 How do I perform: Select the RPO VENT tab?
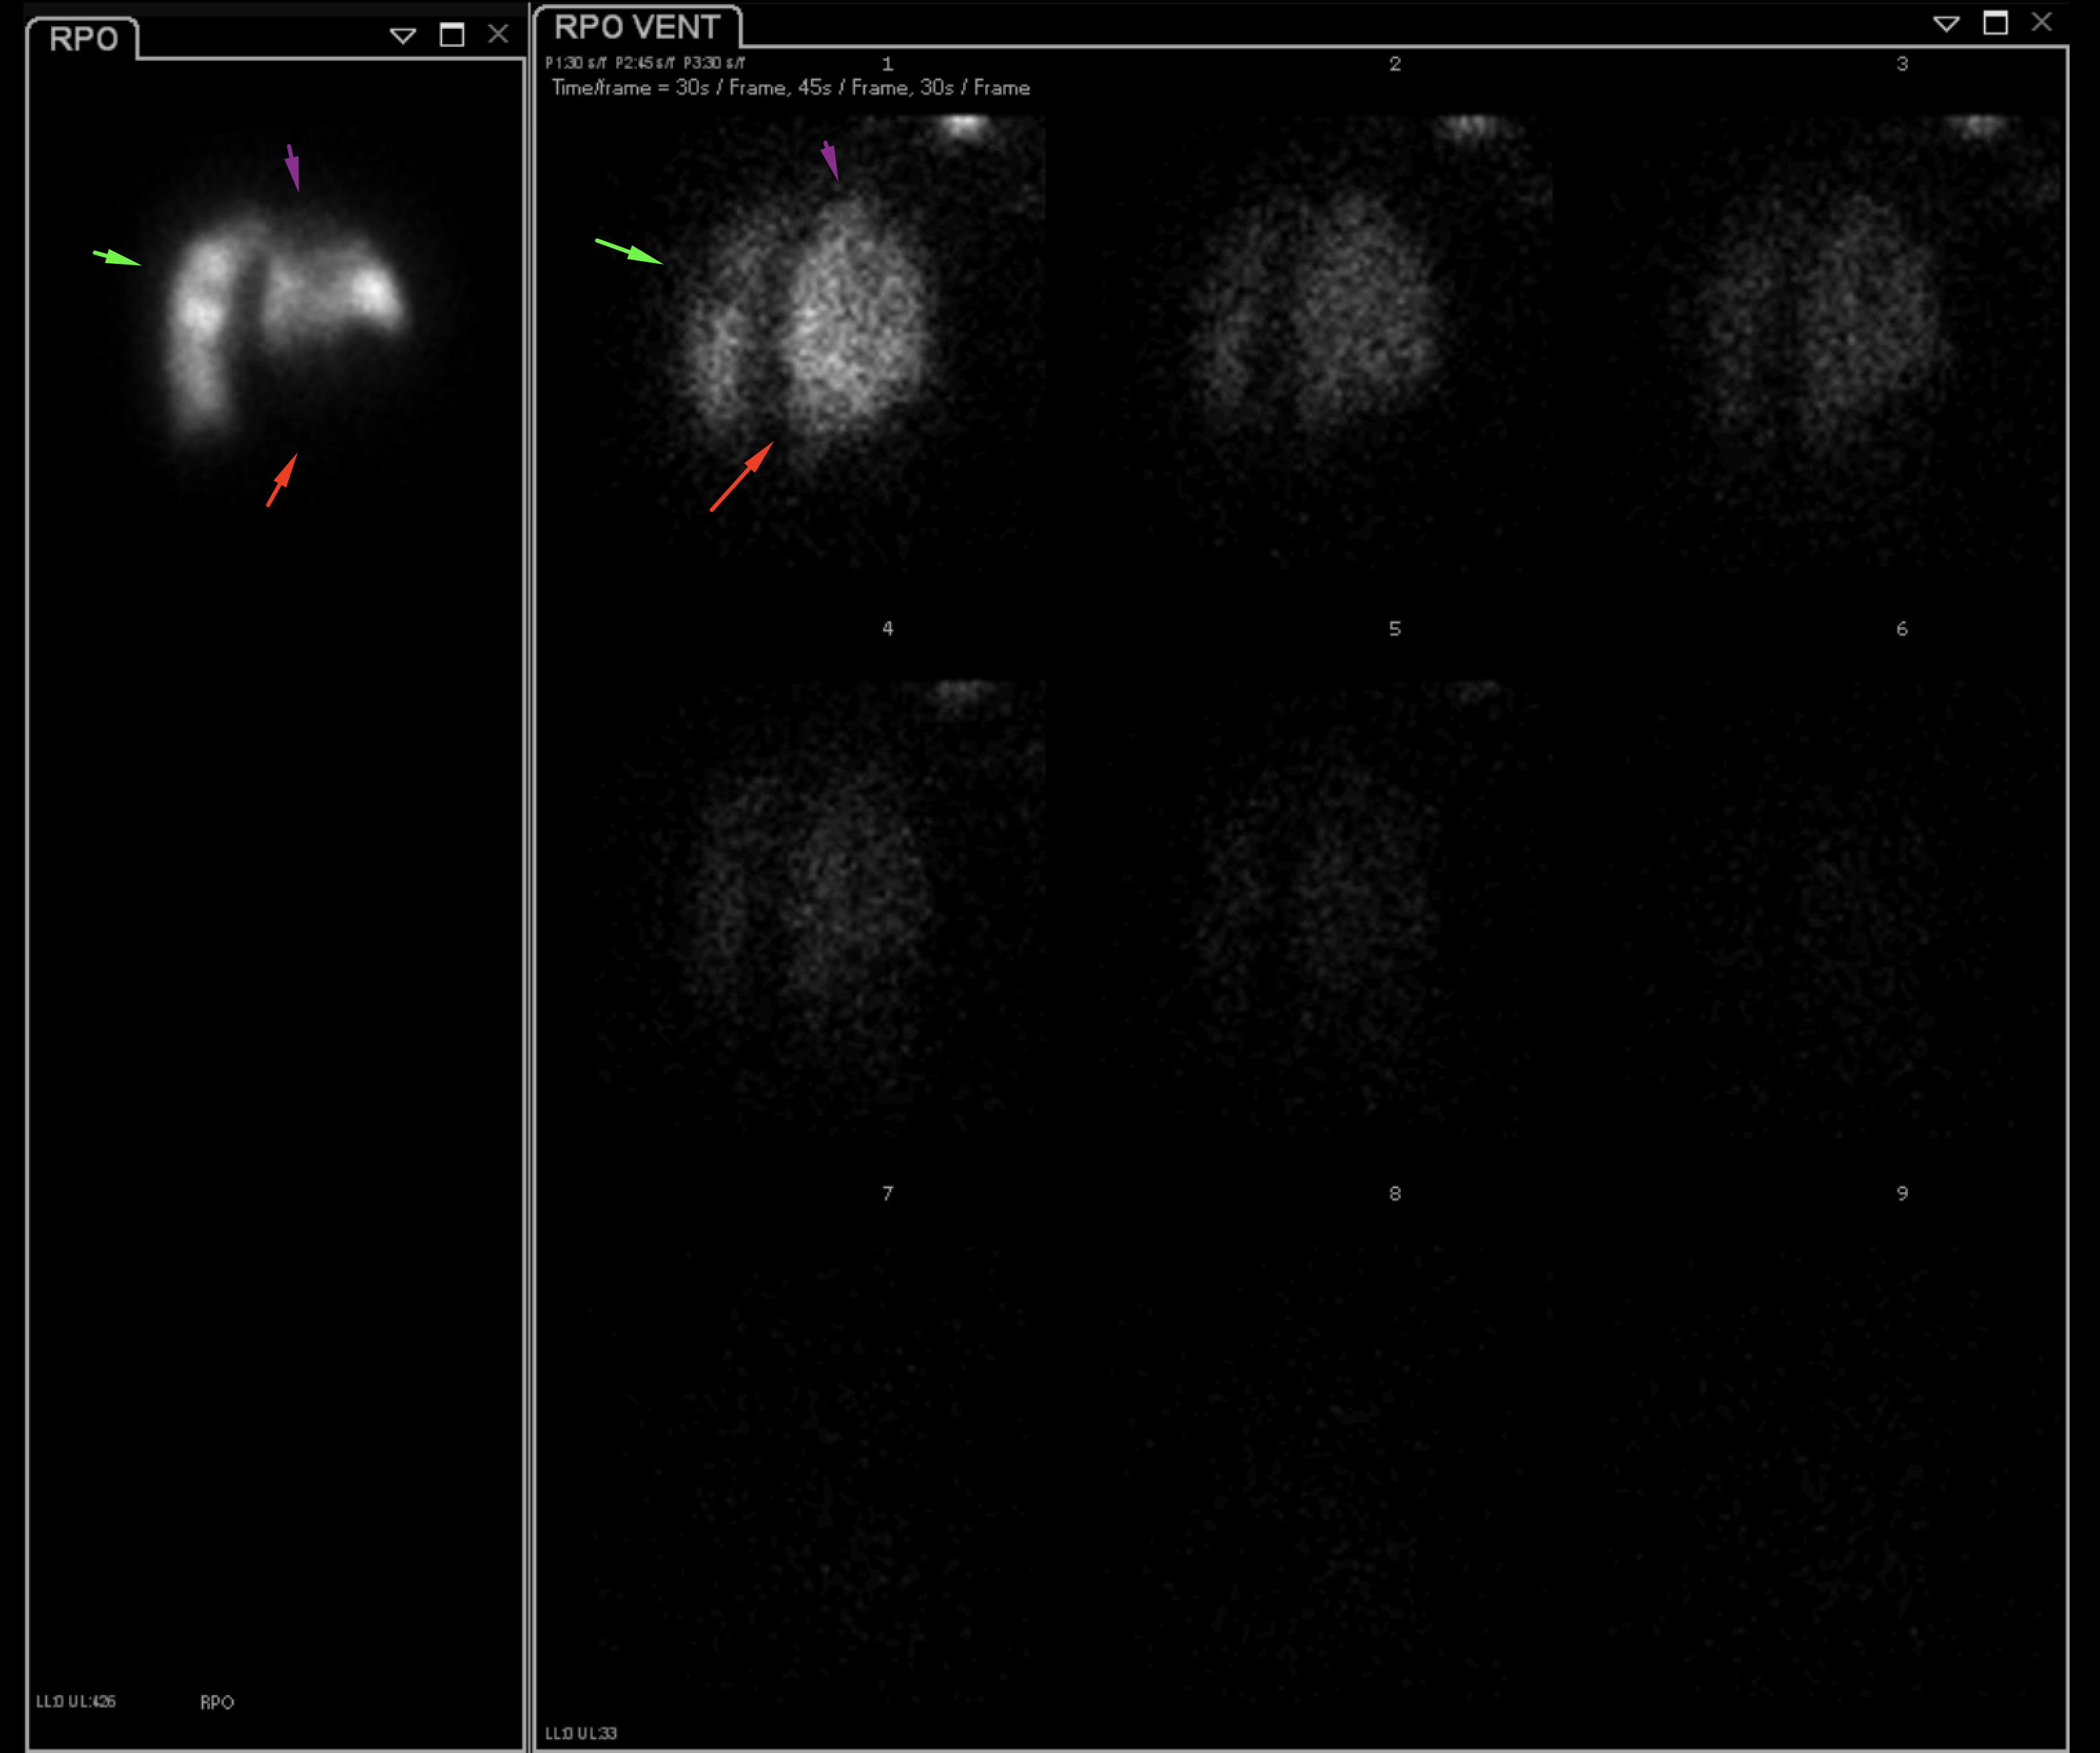coord(637,27)
